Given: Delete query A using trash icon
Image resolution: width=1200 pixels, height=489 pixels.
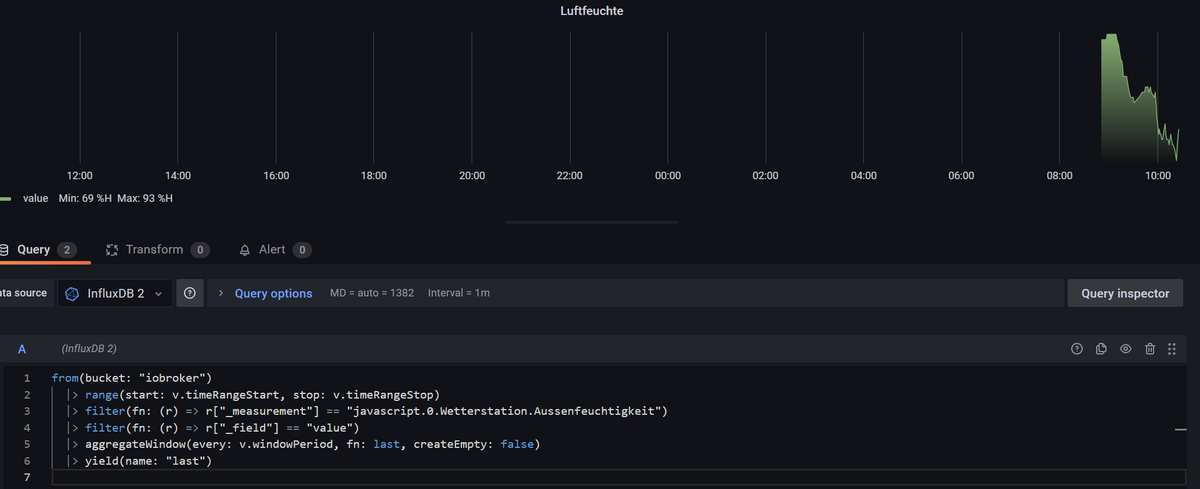Looking at the screenshot, I should (x=1149, y=349).
